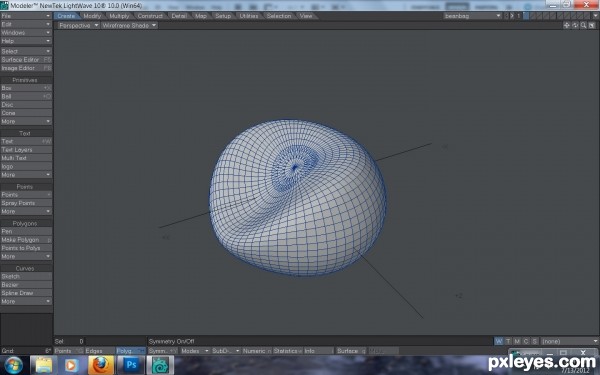Go to previous layer bank arrow
Viewport: 600px width, 375px height.
[x=507, y=16]
